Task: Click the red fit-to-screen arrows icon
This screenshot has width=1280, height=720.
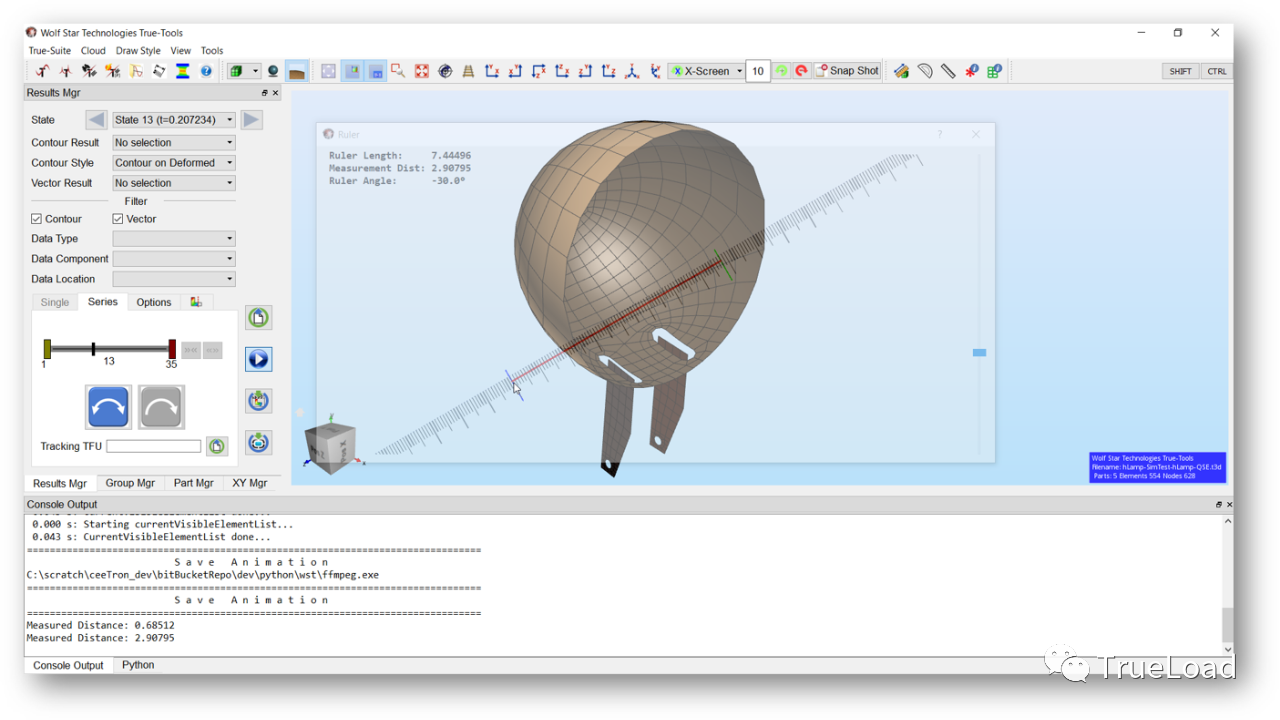Action: (x=421, y=71)
